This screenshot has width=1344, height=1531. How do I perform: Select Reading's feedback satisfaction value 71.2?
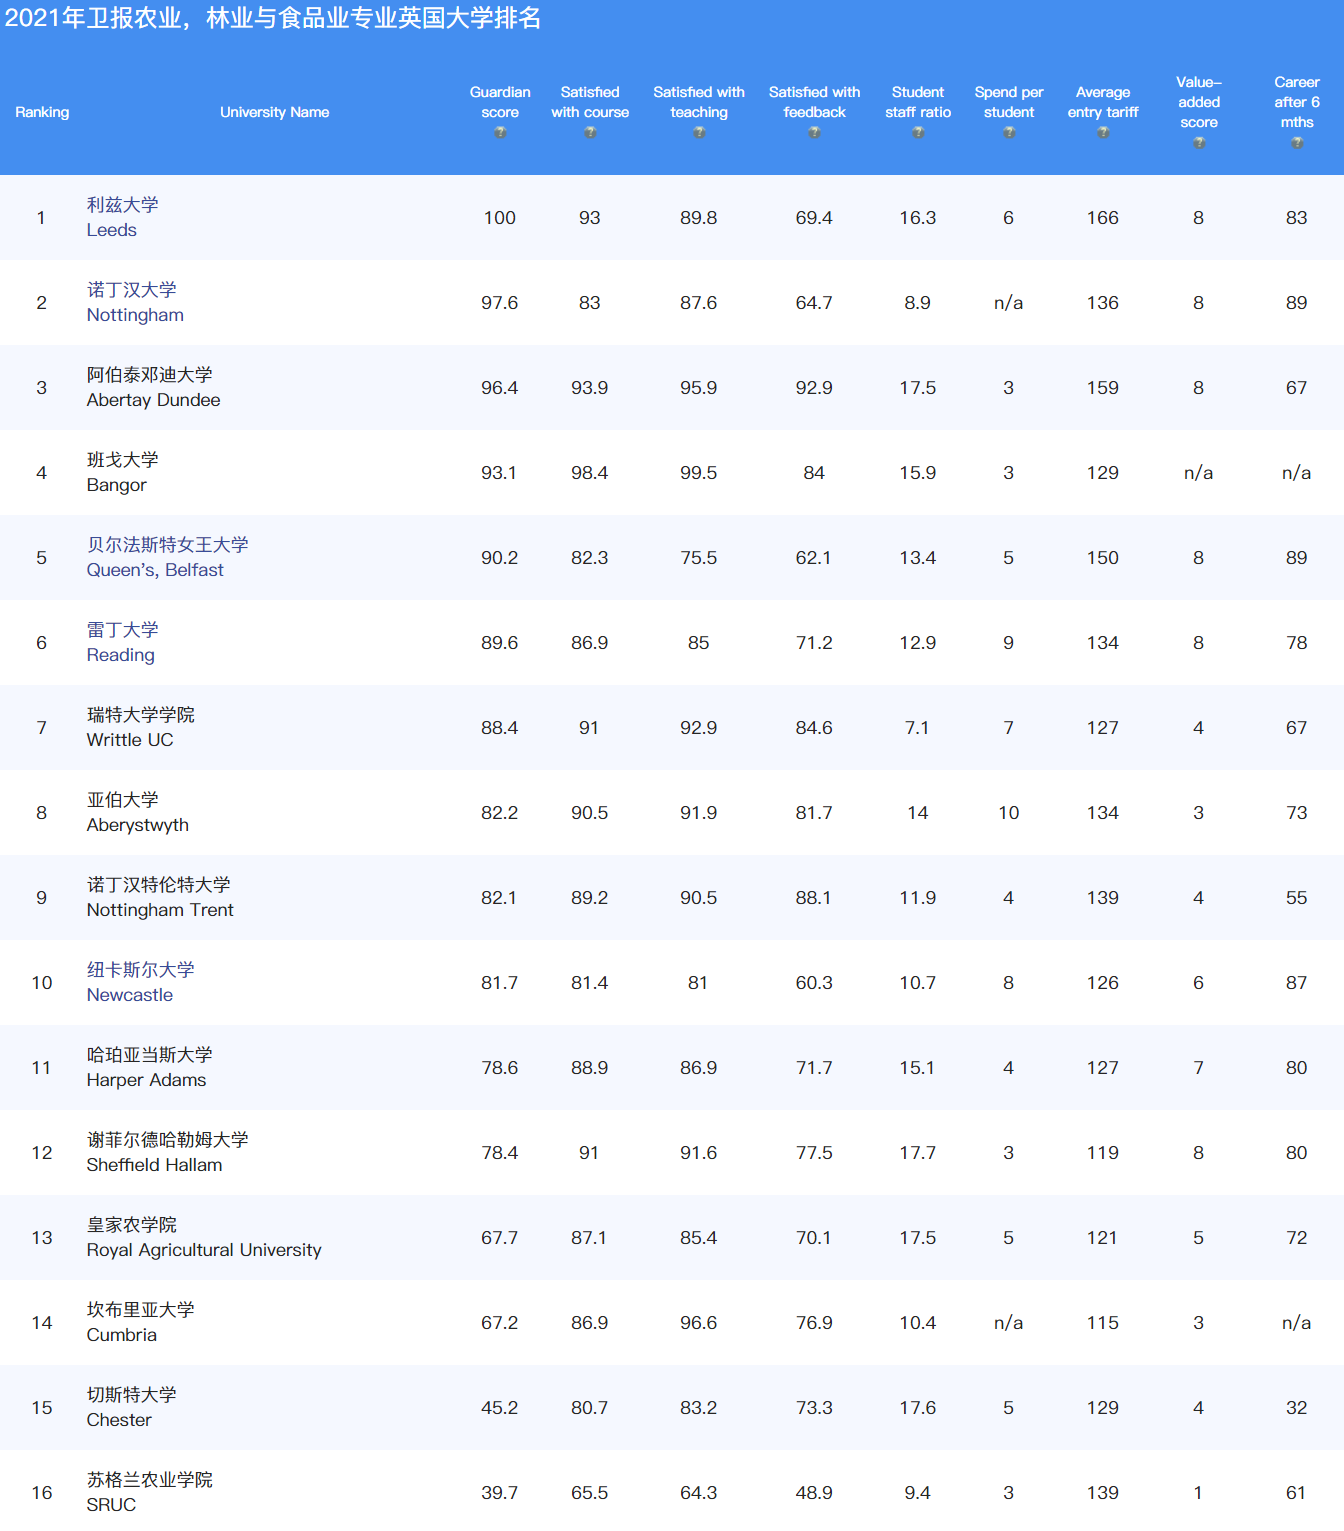tap(814, 643)
